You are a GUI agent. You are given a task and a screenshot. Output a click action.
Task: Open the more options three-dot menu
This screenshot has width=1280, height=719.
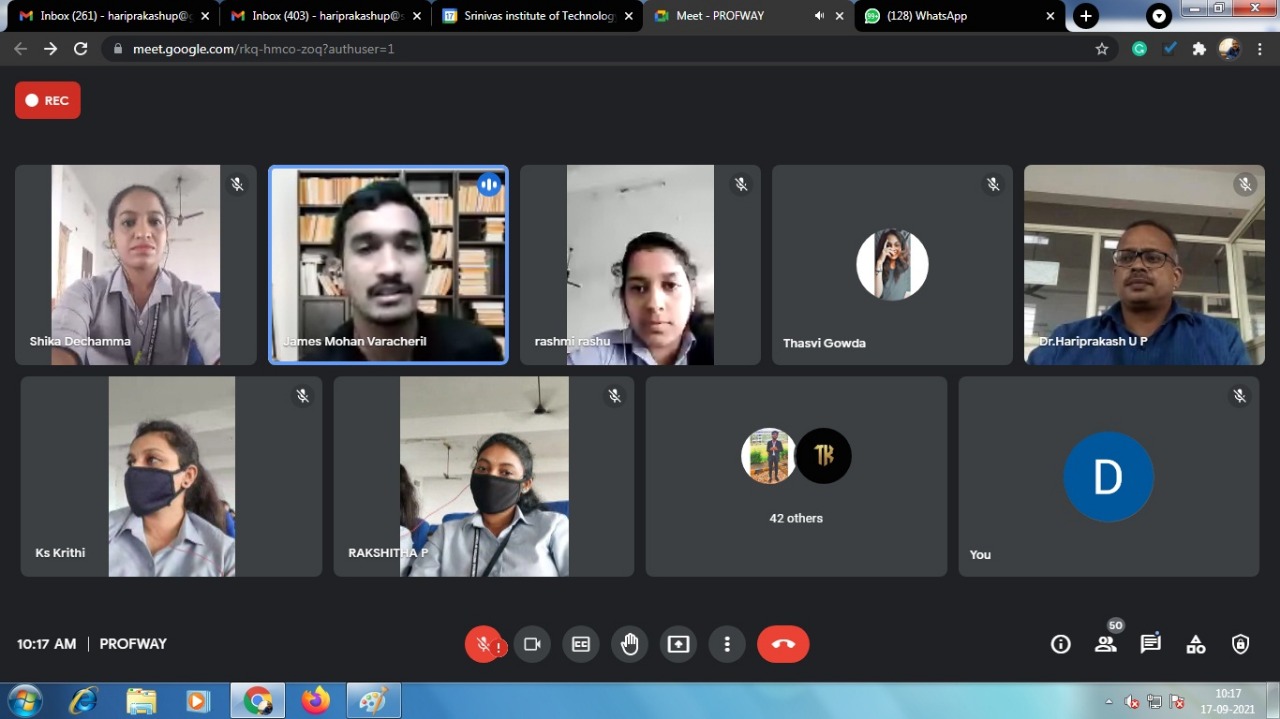click(x=727, y=644)
